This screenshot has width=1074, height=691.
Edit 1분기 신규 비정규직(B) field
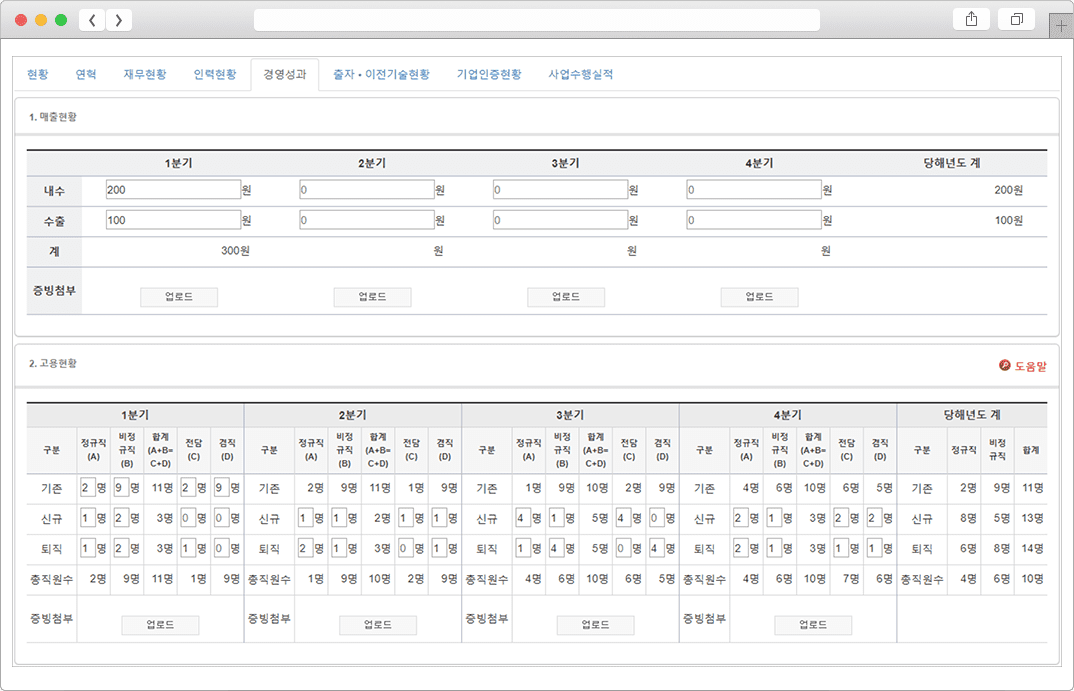[x=121, y=518]
